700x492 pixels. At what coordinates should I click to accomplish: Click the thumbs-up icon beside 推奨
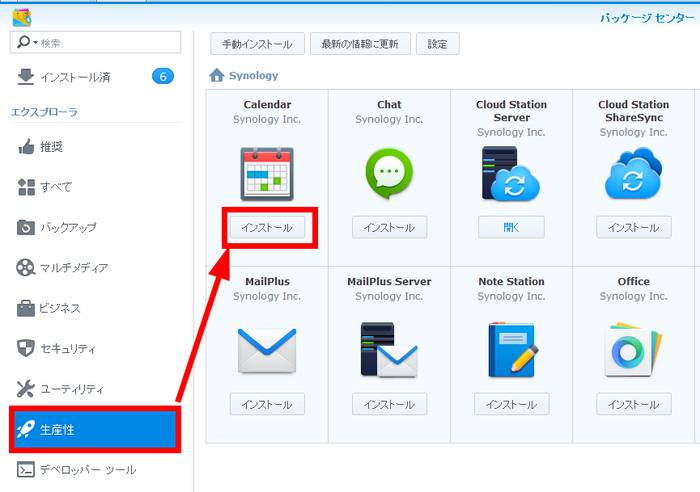[26, 146]
